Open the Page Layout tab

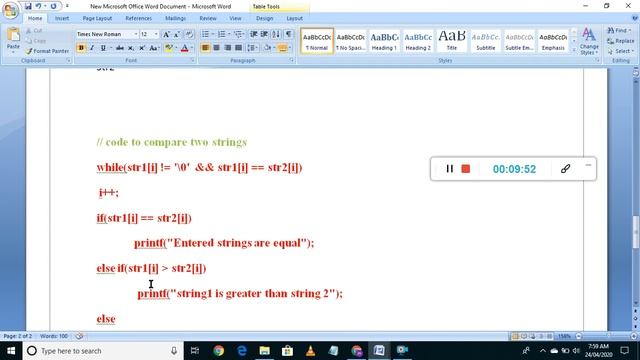click(x=97, y=18)
